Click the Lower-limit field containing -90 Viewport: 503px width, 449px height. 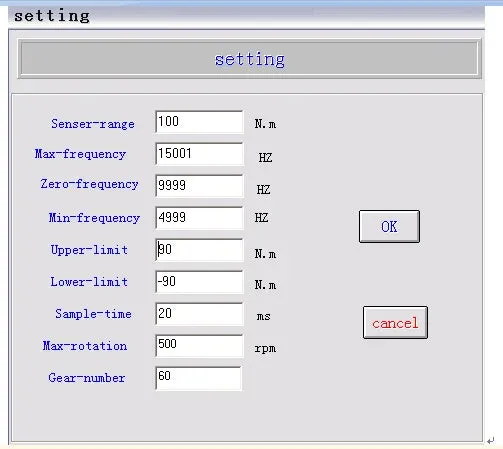tap(199, 282)
